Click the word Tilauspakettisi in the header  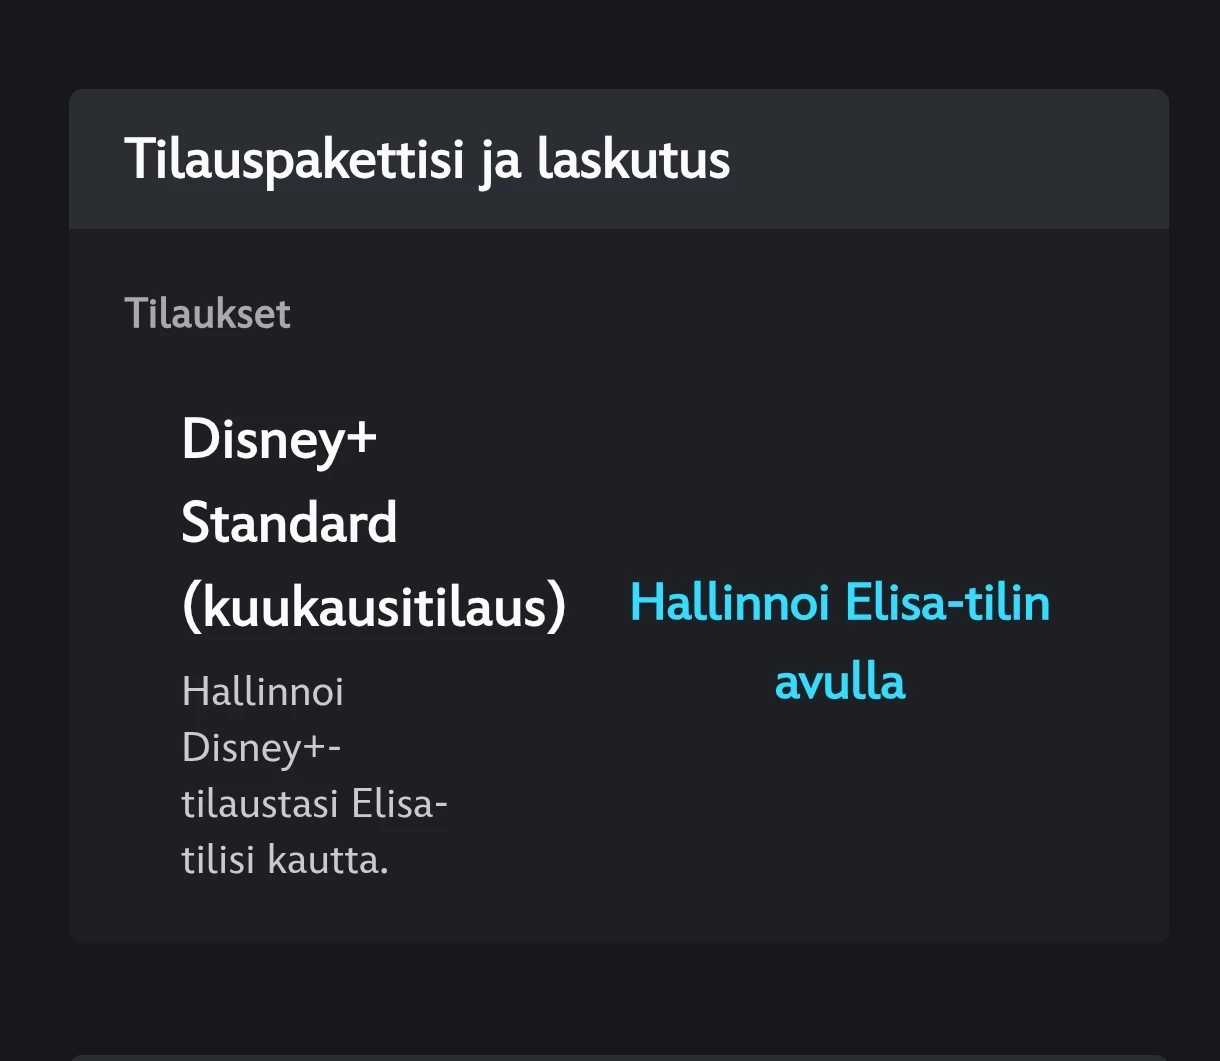point(294,160)
